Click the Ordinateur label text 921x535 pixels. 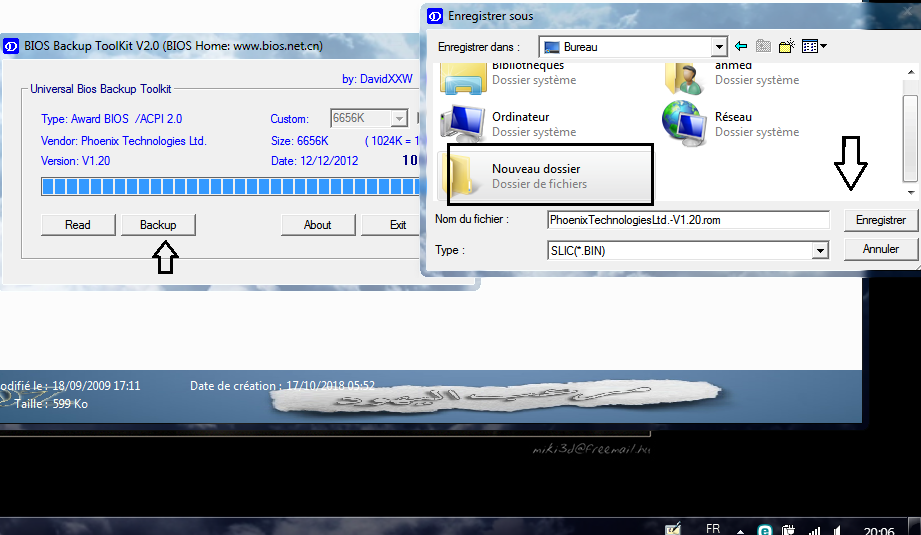point(520,117)
